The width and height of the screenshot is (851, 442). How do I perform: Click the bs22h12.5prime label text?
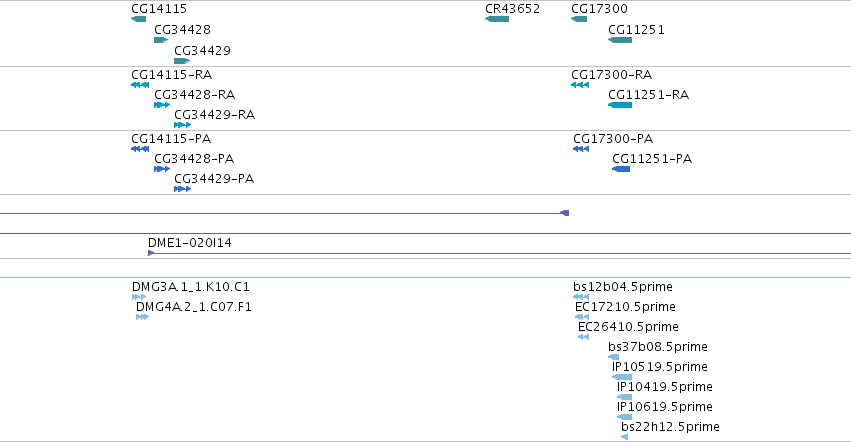point(670,427)
